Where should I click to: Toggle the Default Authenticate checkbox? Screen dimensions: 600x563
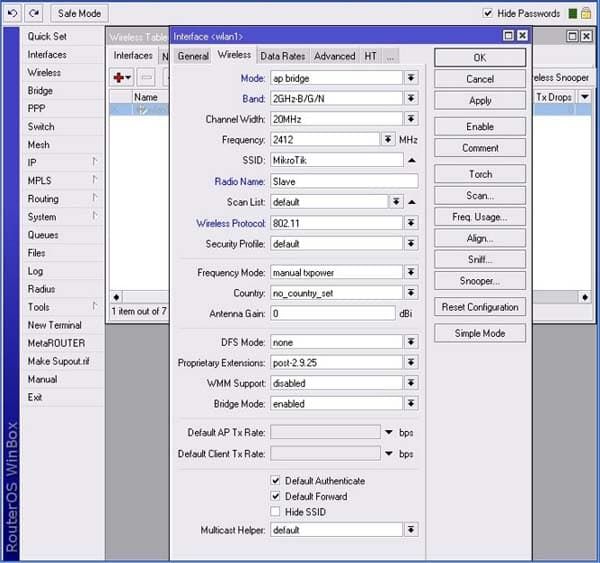(276, 481)
